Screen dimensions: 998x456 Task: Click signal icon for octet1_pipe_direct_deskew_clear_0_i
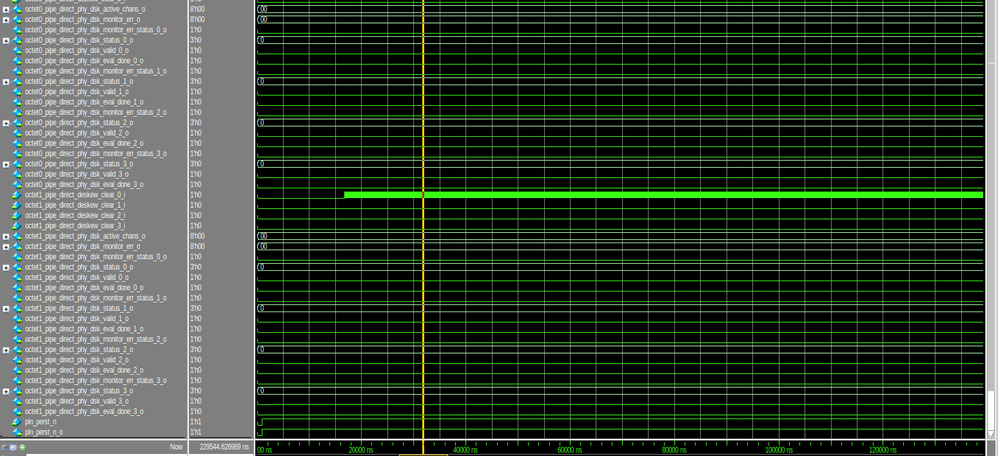pyautogui.click(x=17, y=194)
